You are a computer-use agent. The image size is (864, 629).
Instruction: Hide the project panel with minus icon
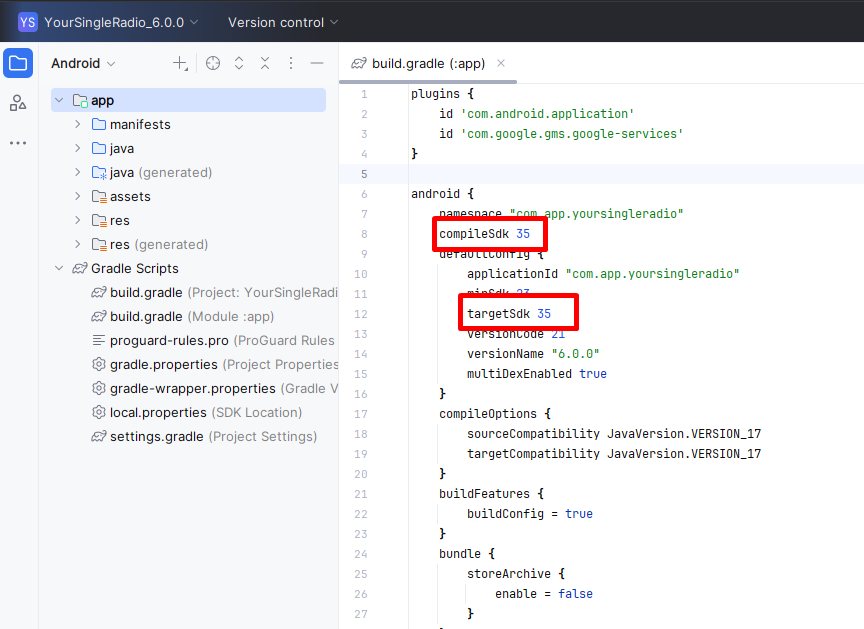click(x=317, y=63)
